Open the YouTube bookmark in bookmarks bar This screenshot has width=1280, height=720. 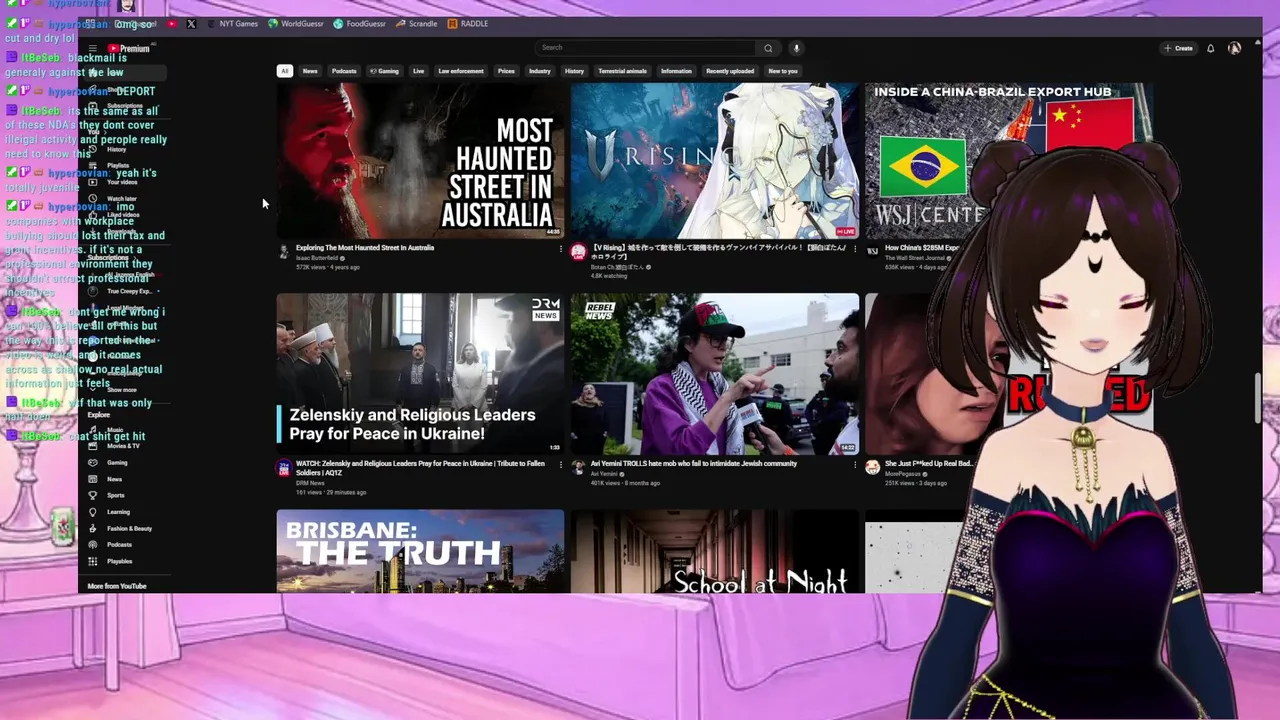[172, 24]
